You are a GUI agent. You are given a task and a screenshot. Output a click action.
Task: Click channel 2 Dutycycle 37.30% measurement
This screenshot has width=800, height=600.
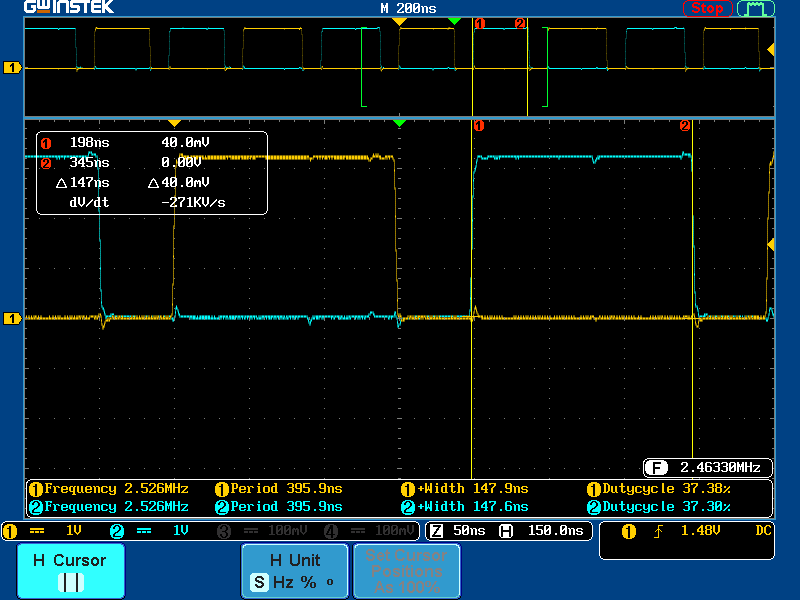(659, 507)
